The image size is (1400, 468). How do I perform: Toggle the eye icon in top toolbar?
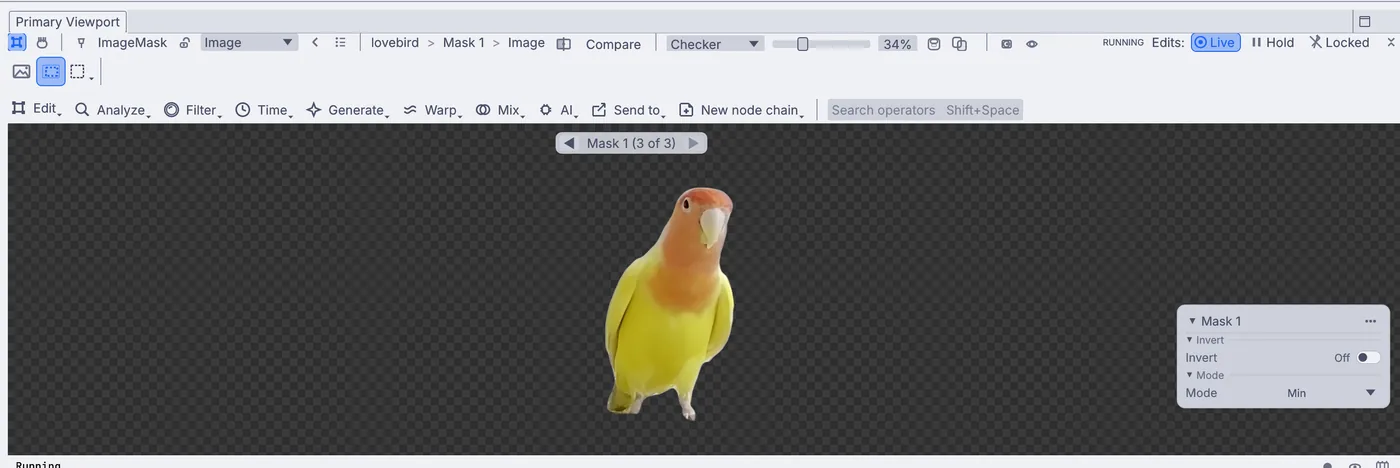[x=1032, y=44]
